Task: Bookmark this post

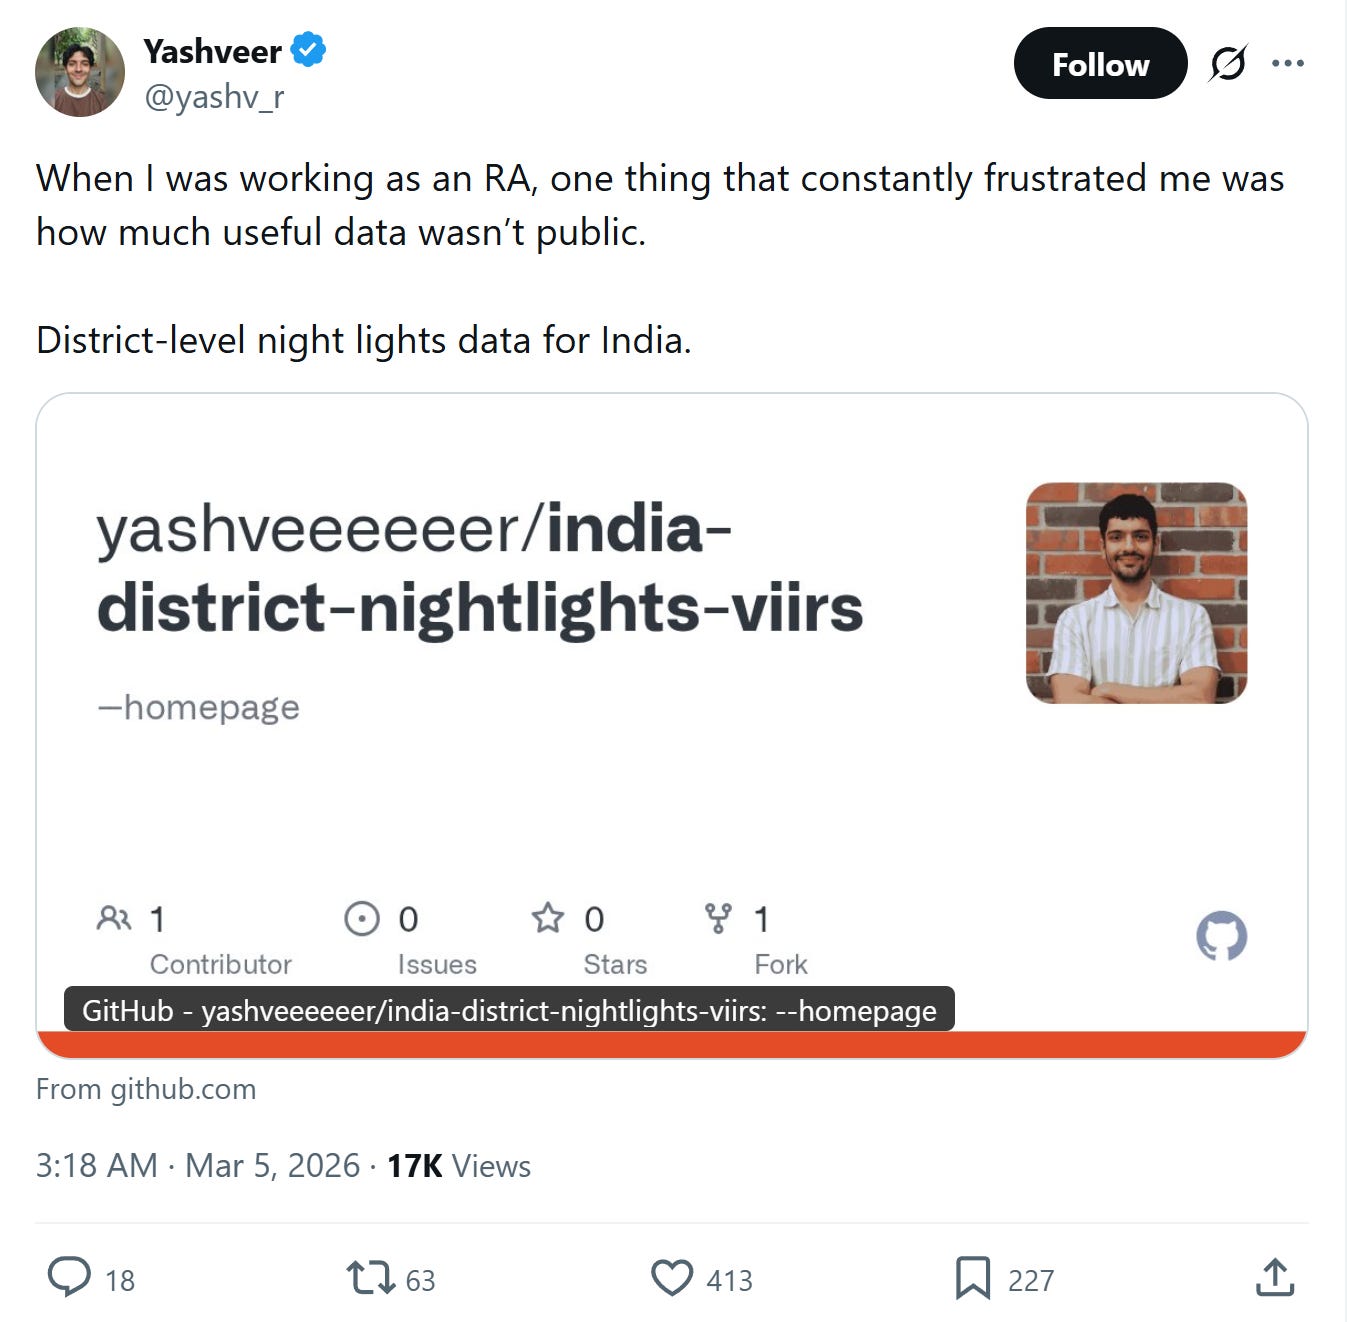Action: 973,1278
